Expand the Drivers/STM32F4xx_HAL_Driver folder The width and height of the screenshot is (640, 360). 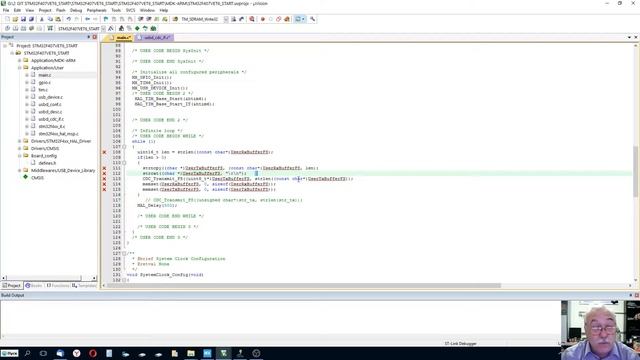(20, 141)
